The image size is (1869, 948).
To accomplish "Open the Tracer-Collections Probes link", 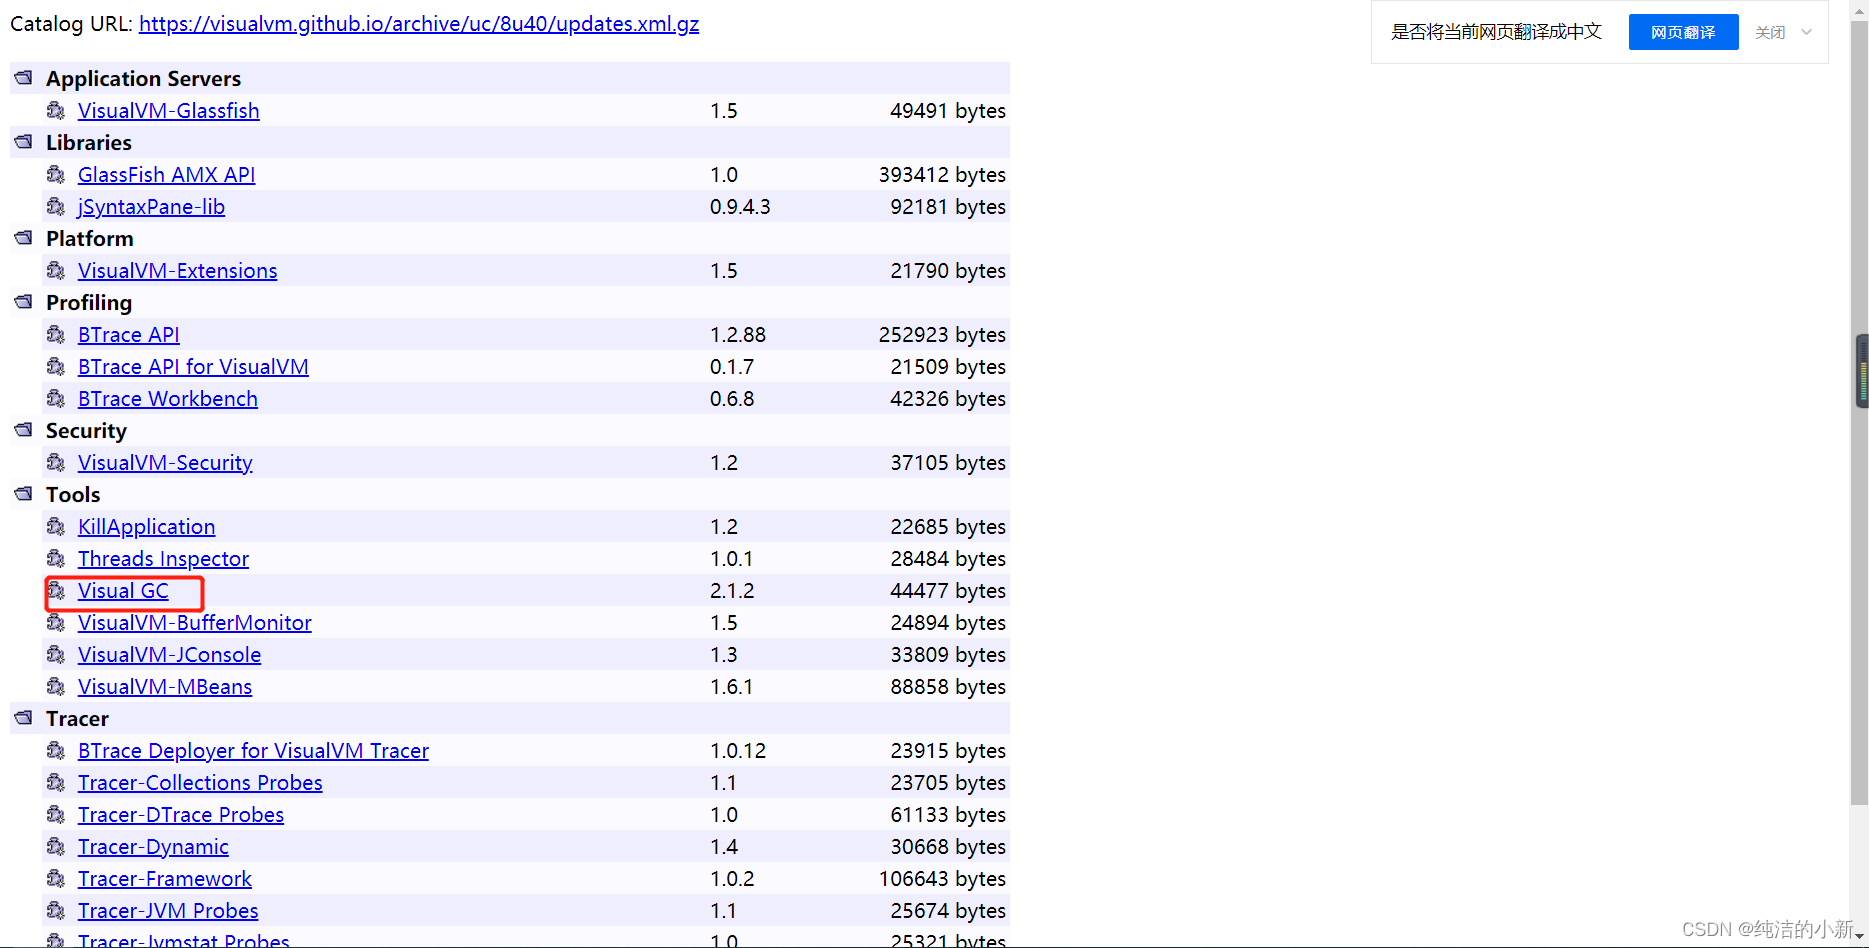I will [200, 783].
